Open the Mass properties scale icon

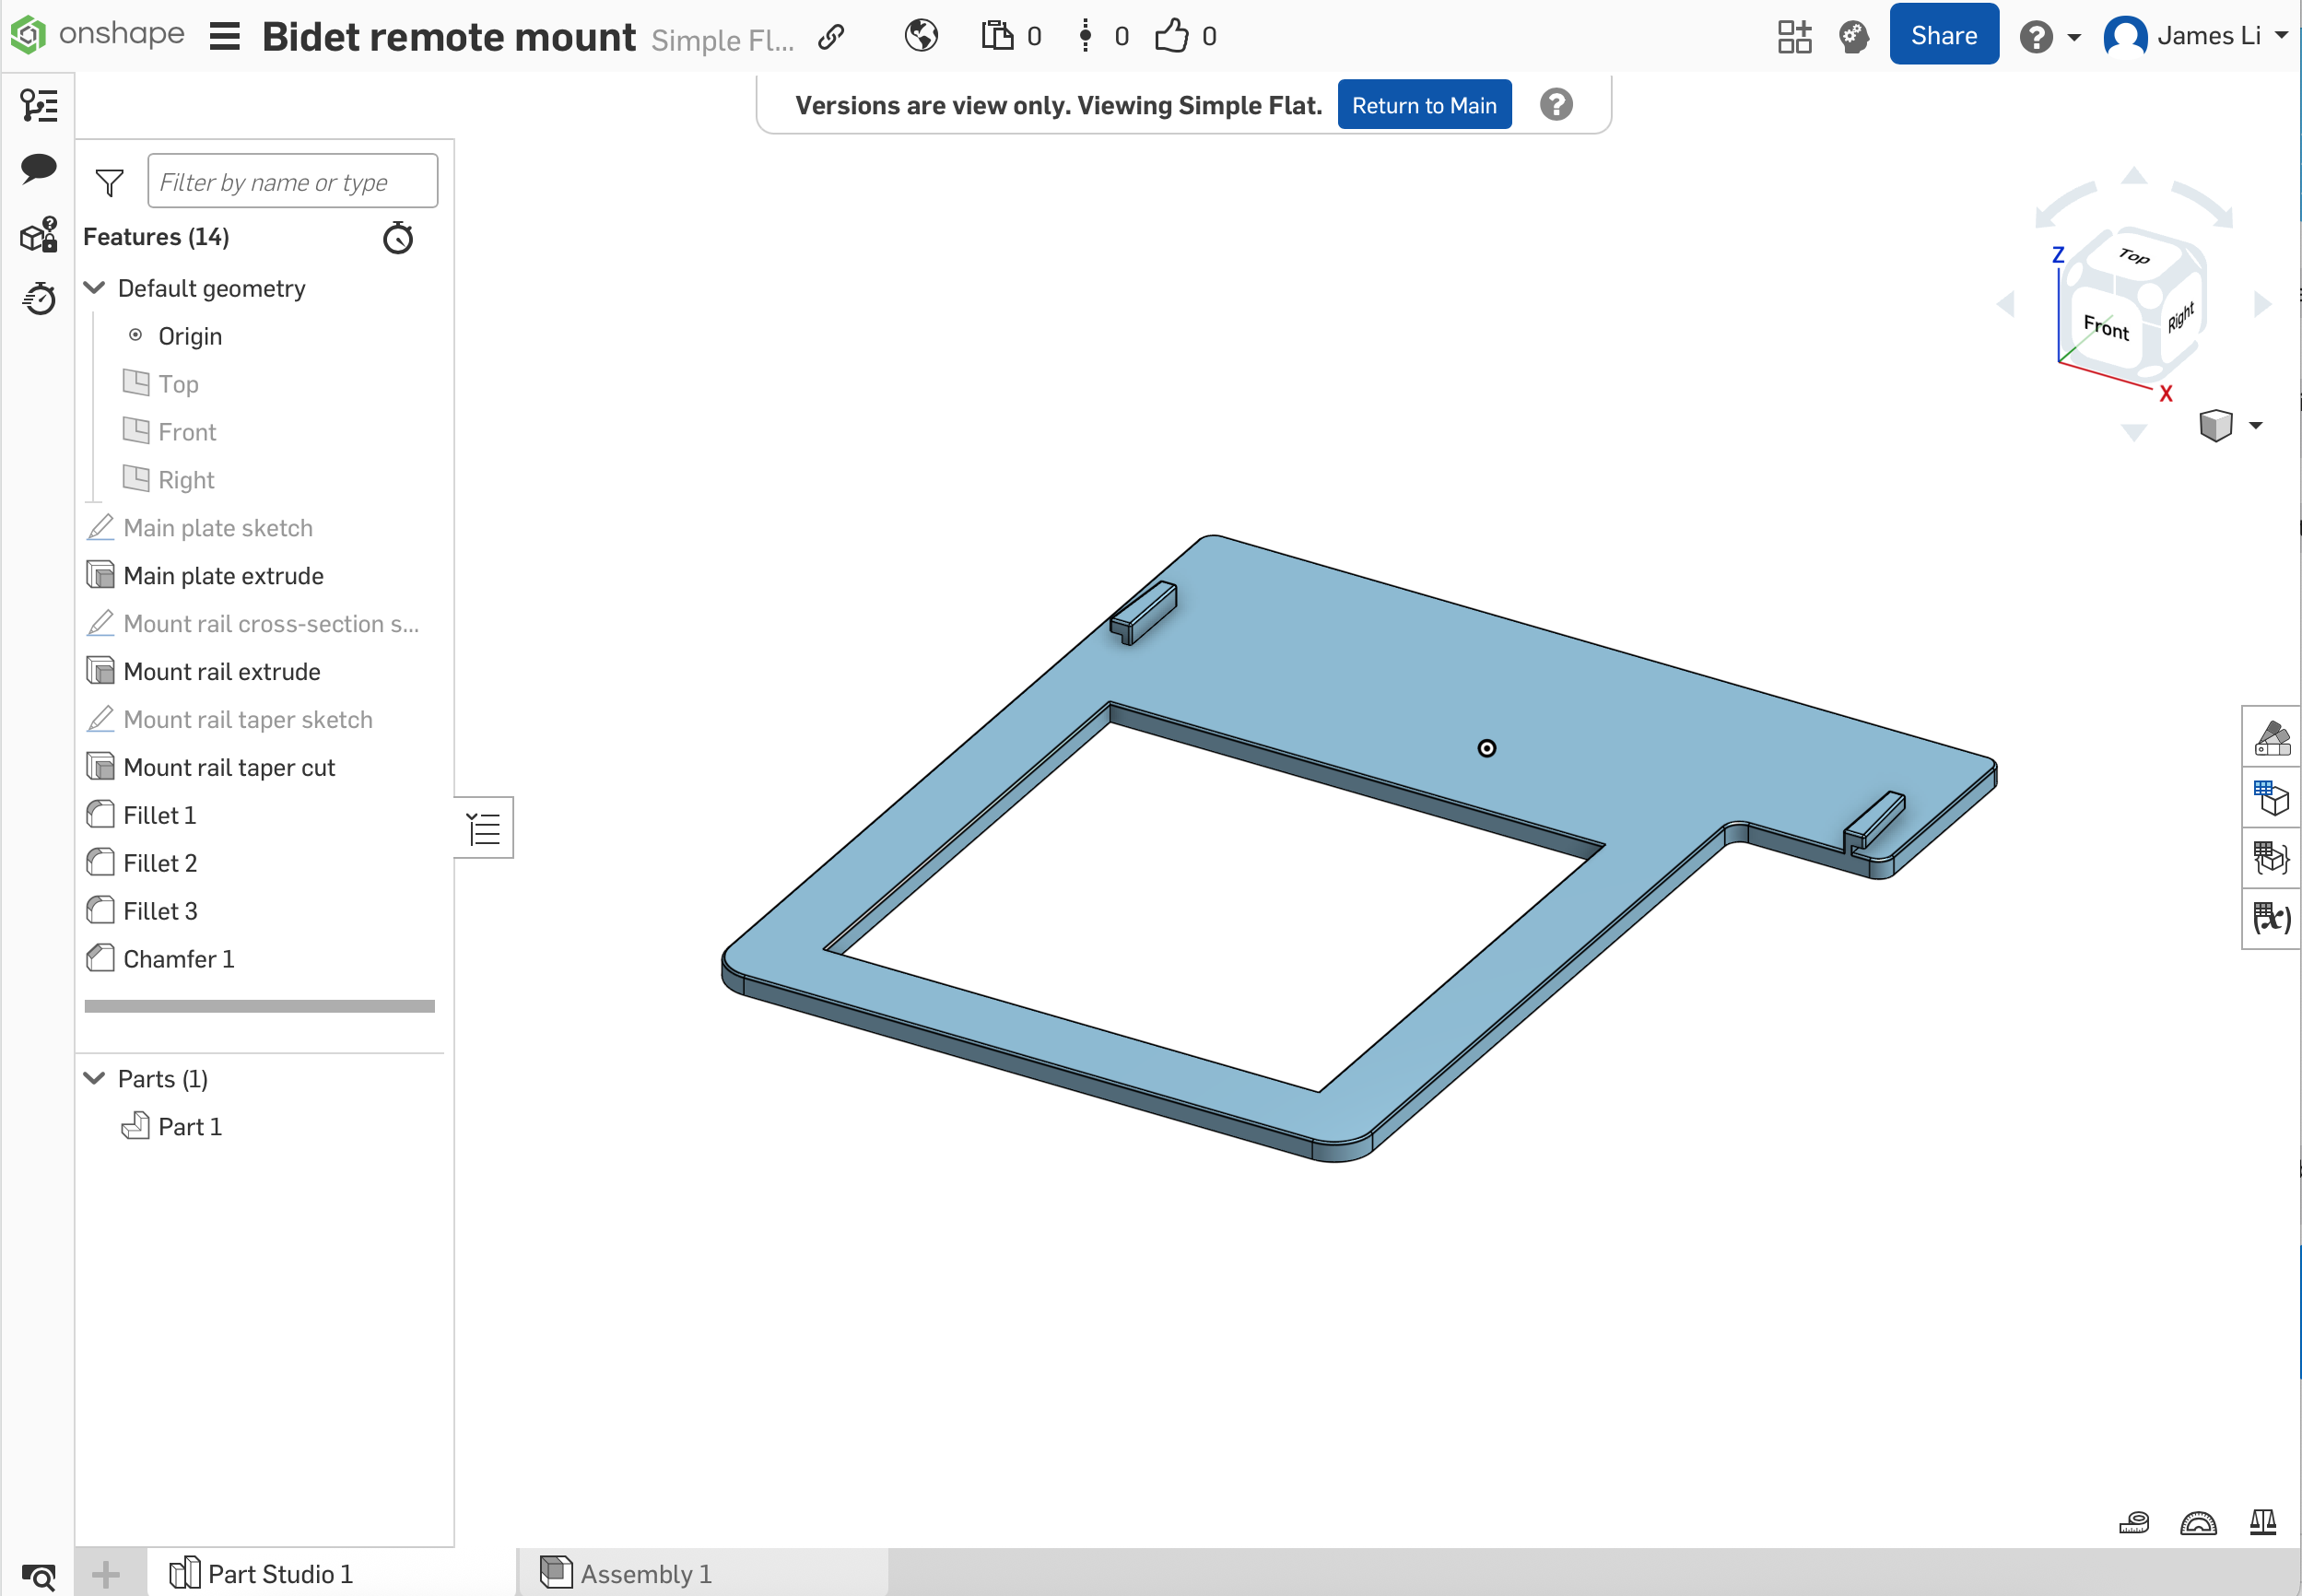(2262, 1522)
